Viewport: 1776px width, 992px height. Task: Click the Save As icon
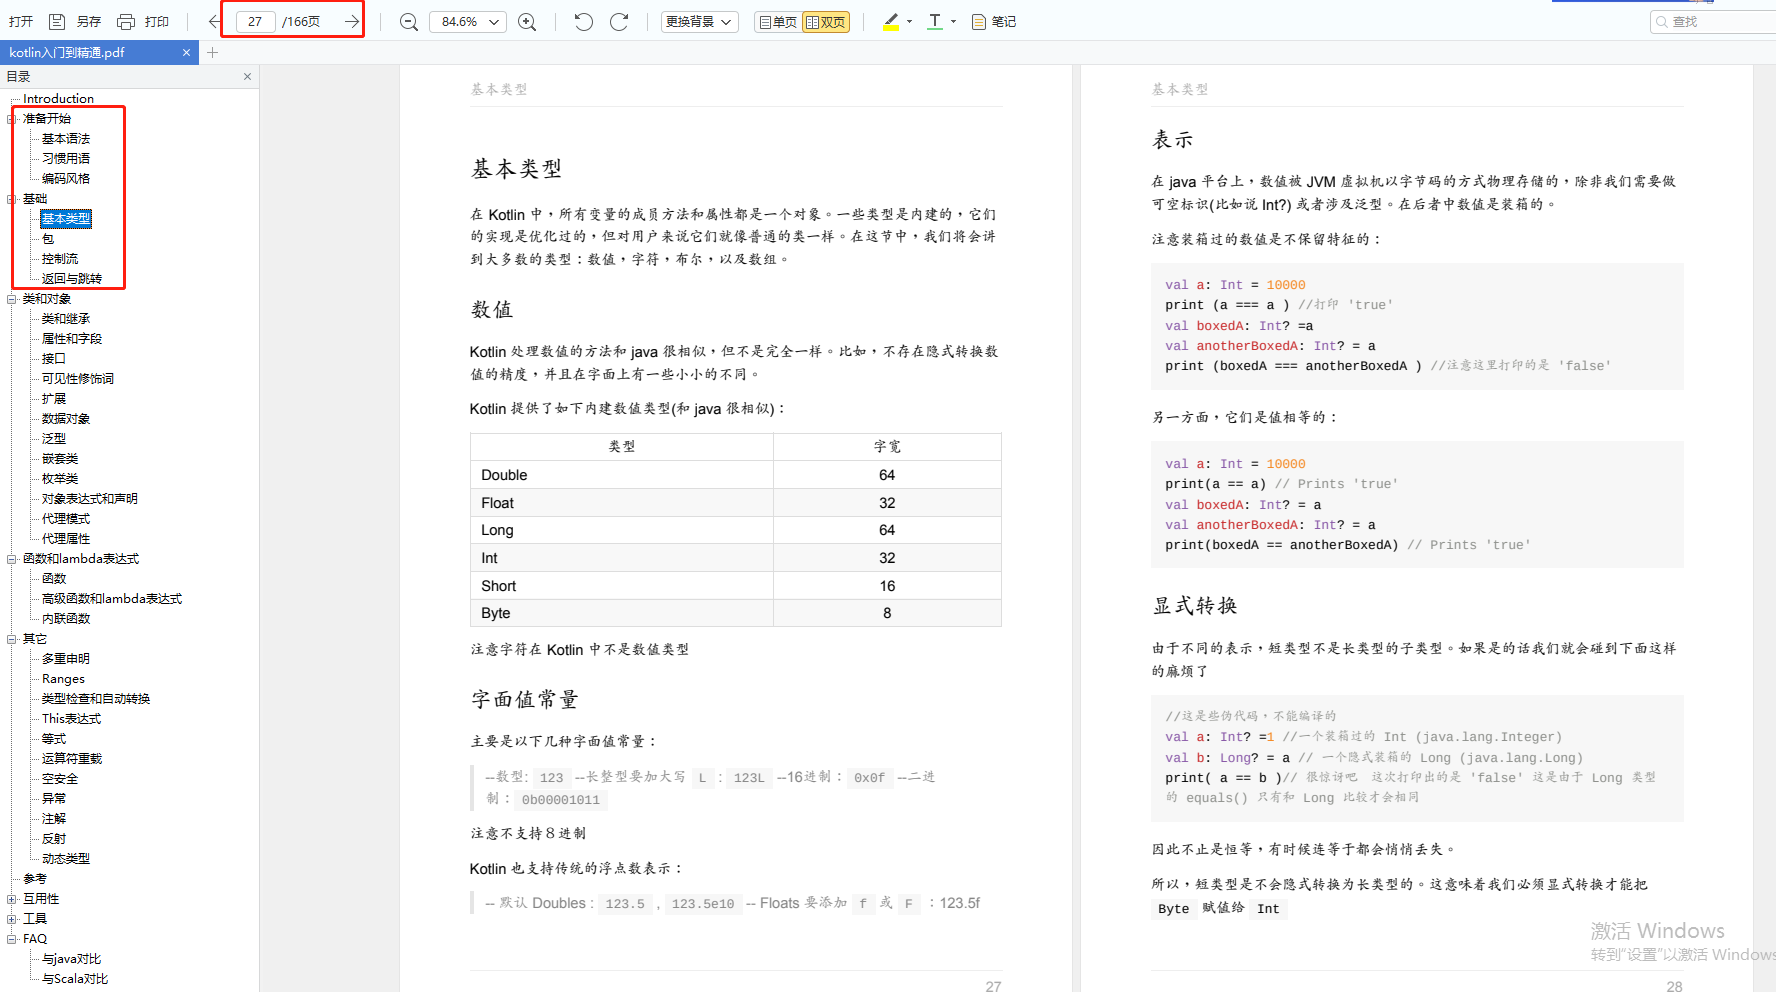(57, 21)
